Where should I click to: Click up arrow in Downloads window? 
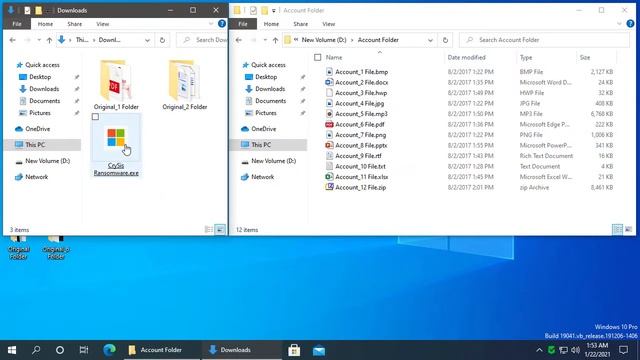(49, 40)
